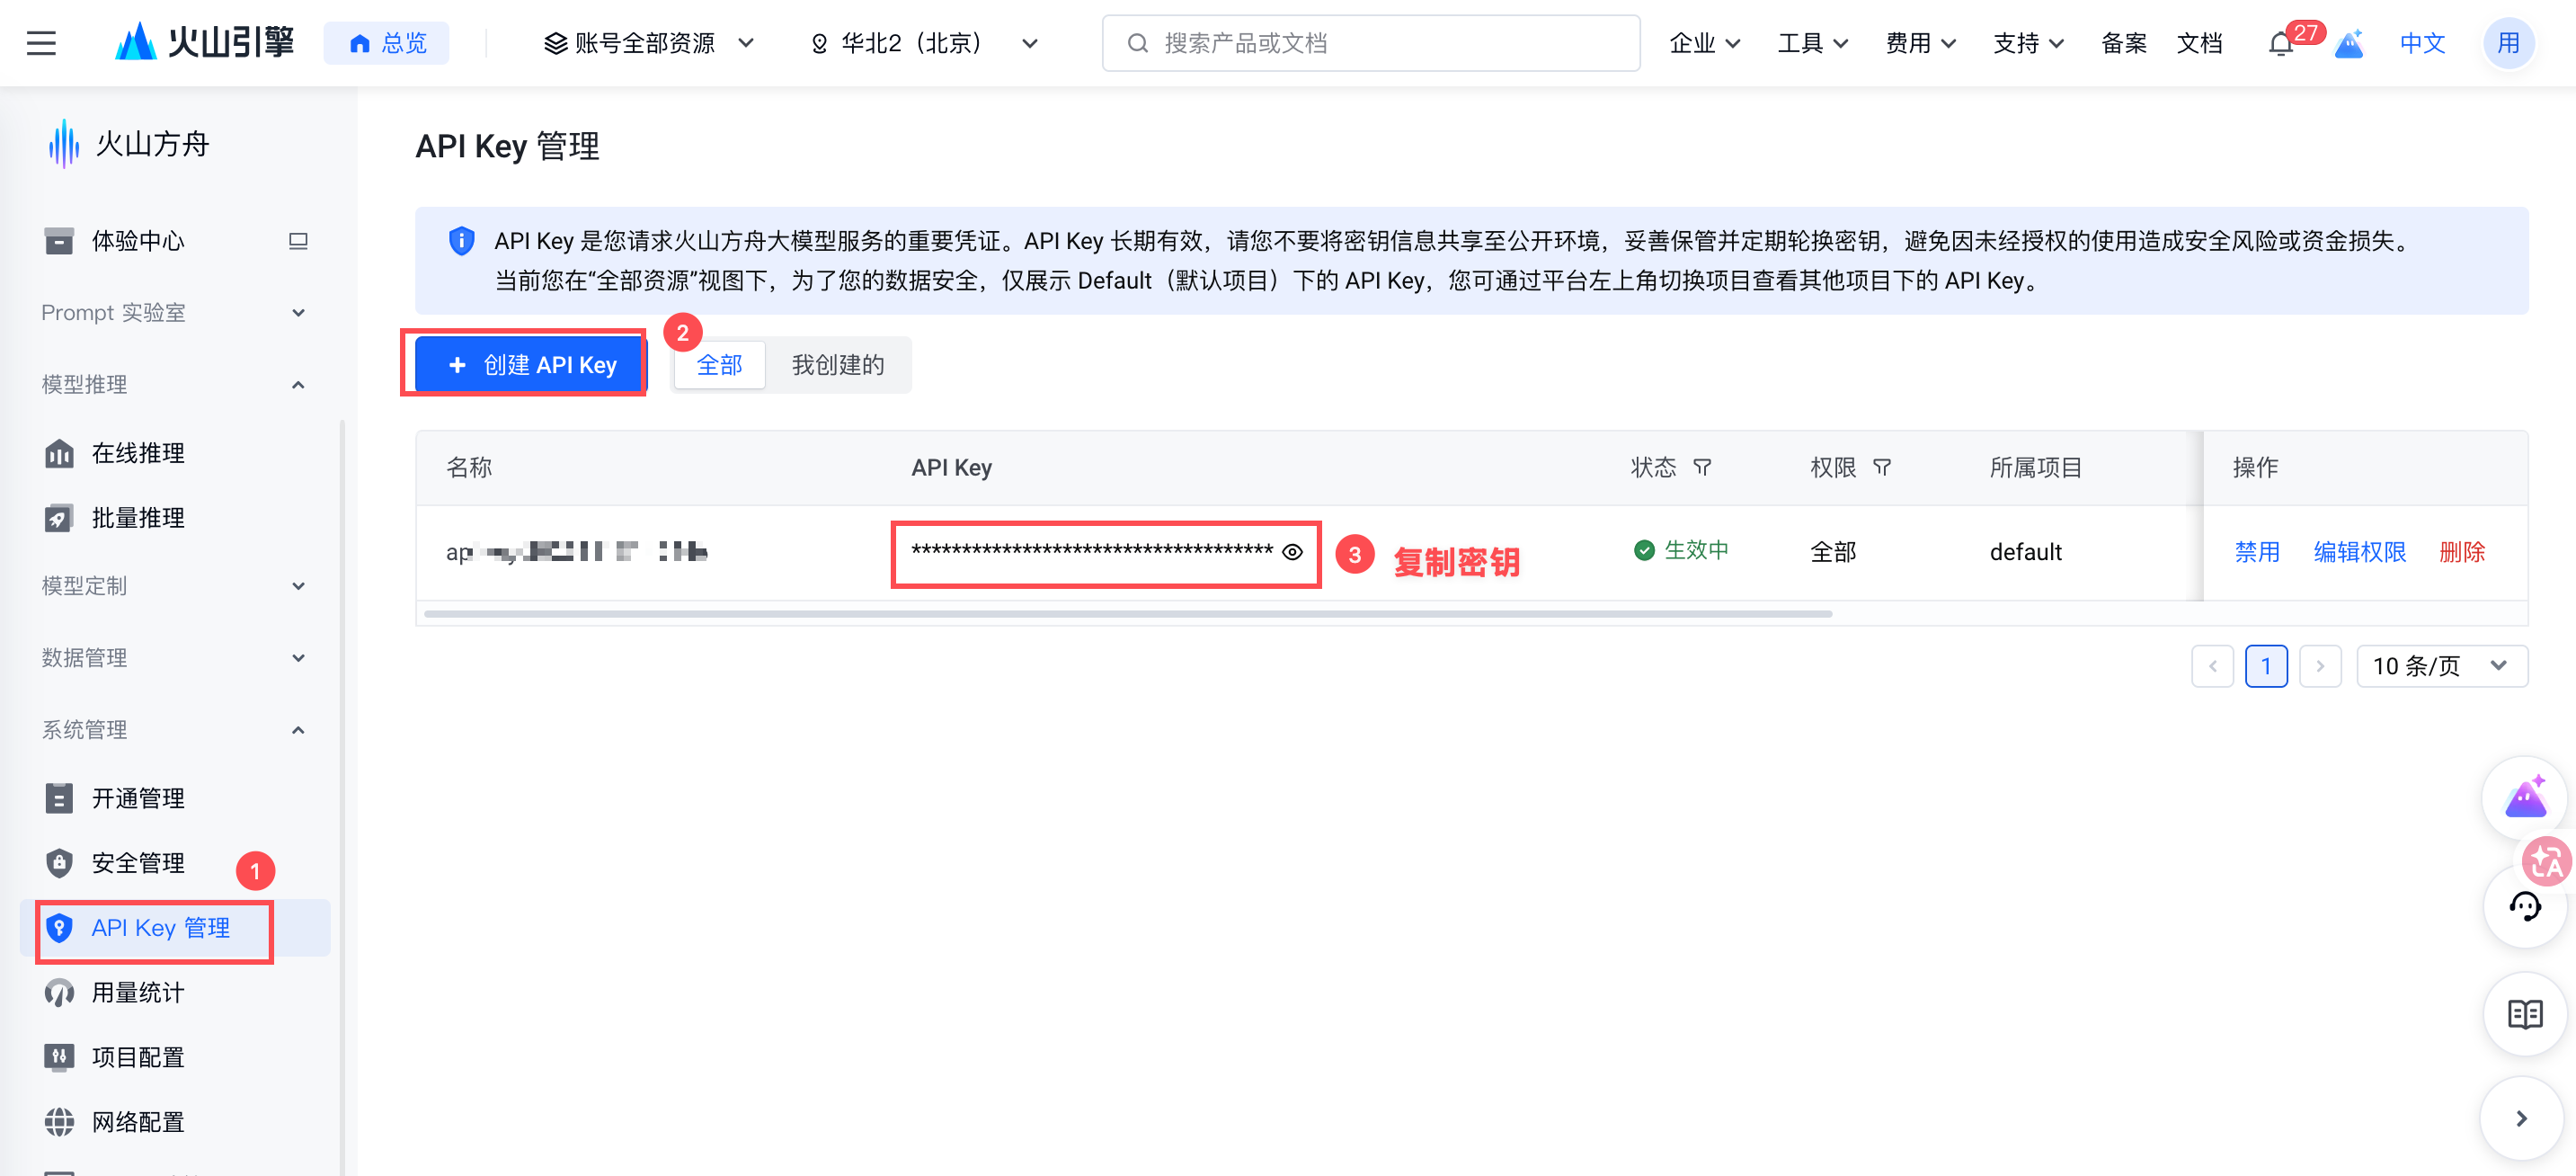The image size is (2576, 1176).
Task: Open the floating AI assistant button
Action: [2524, 798]
